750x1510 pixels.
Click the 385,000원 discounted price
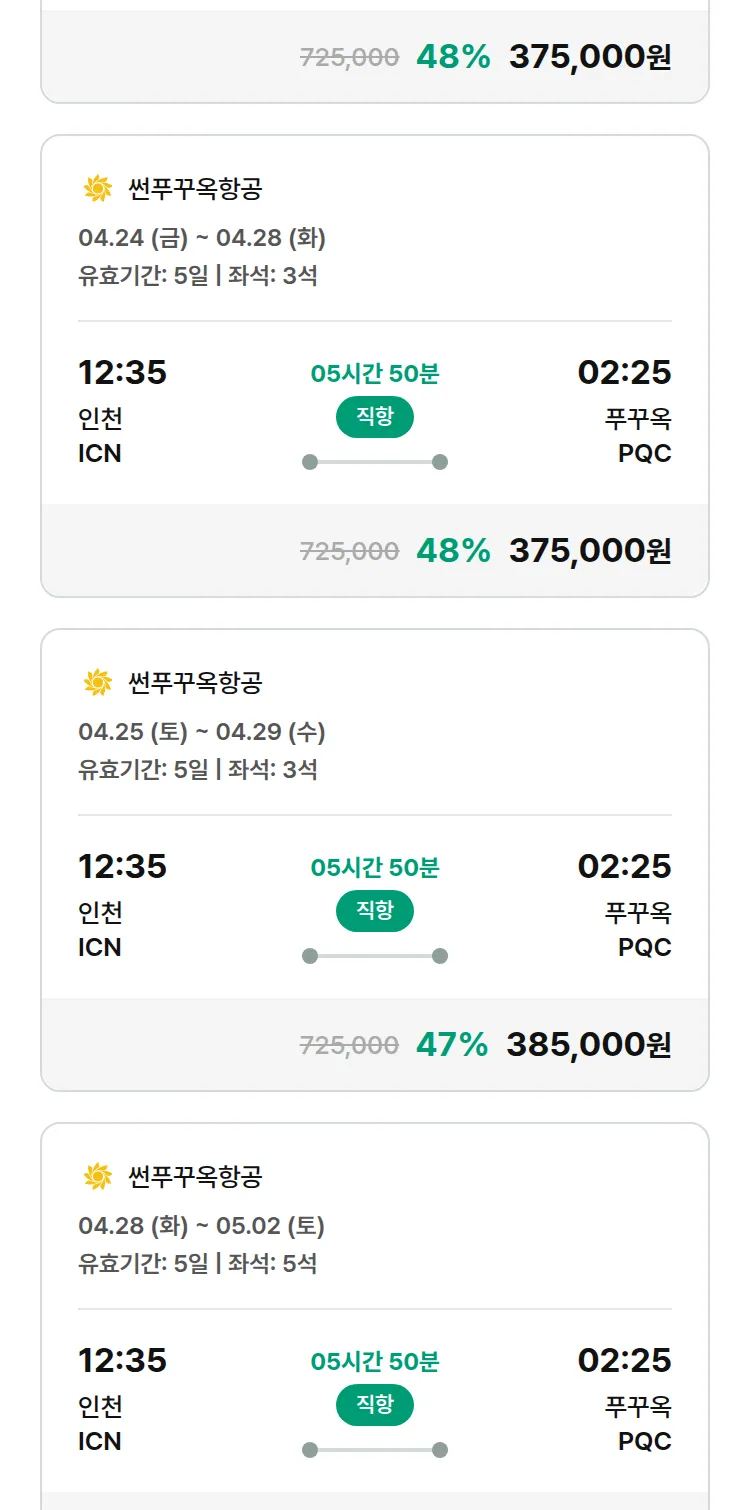pyautogui.click(x=589, y=1045)
